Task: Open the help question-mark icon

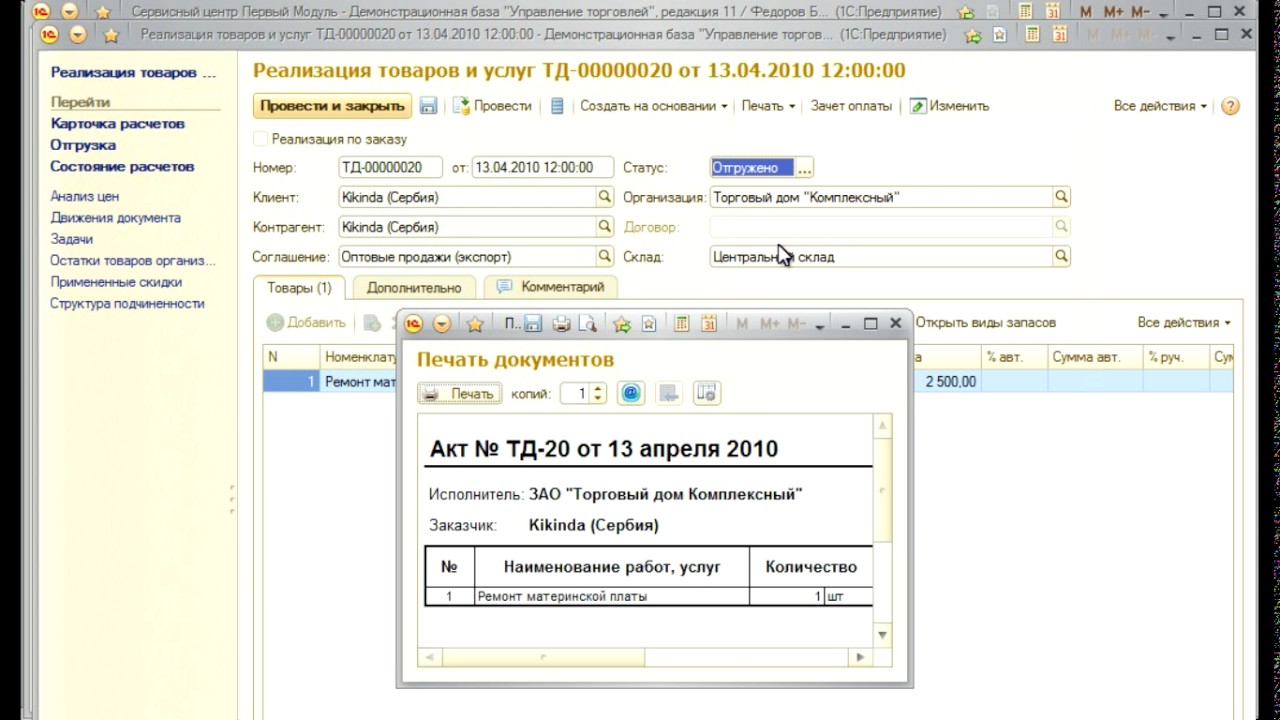Action: coord(1231,106)
